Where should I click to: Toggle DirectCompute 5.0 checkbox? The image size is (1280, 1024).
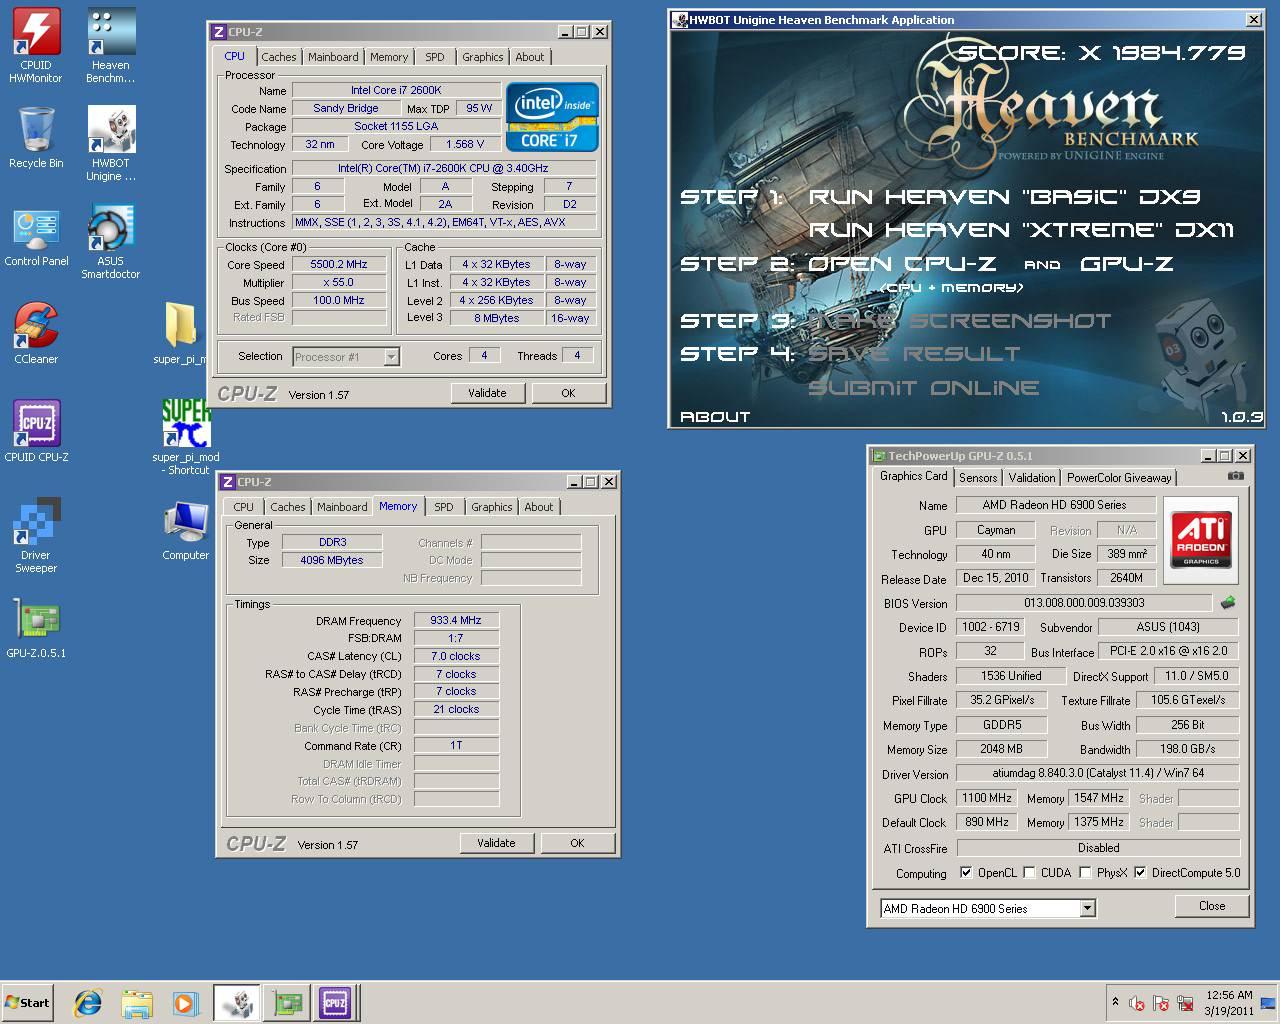coord(1140,872)
